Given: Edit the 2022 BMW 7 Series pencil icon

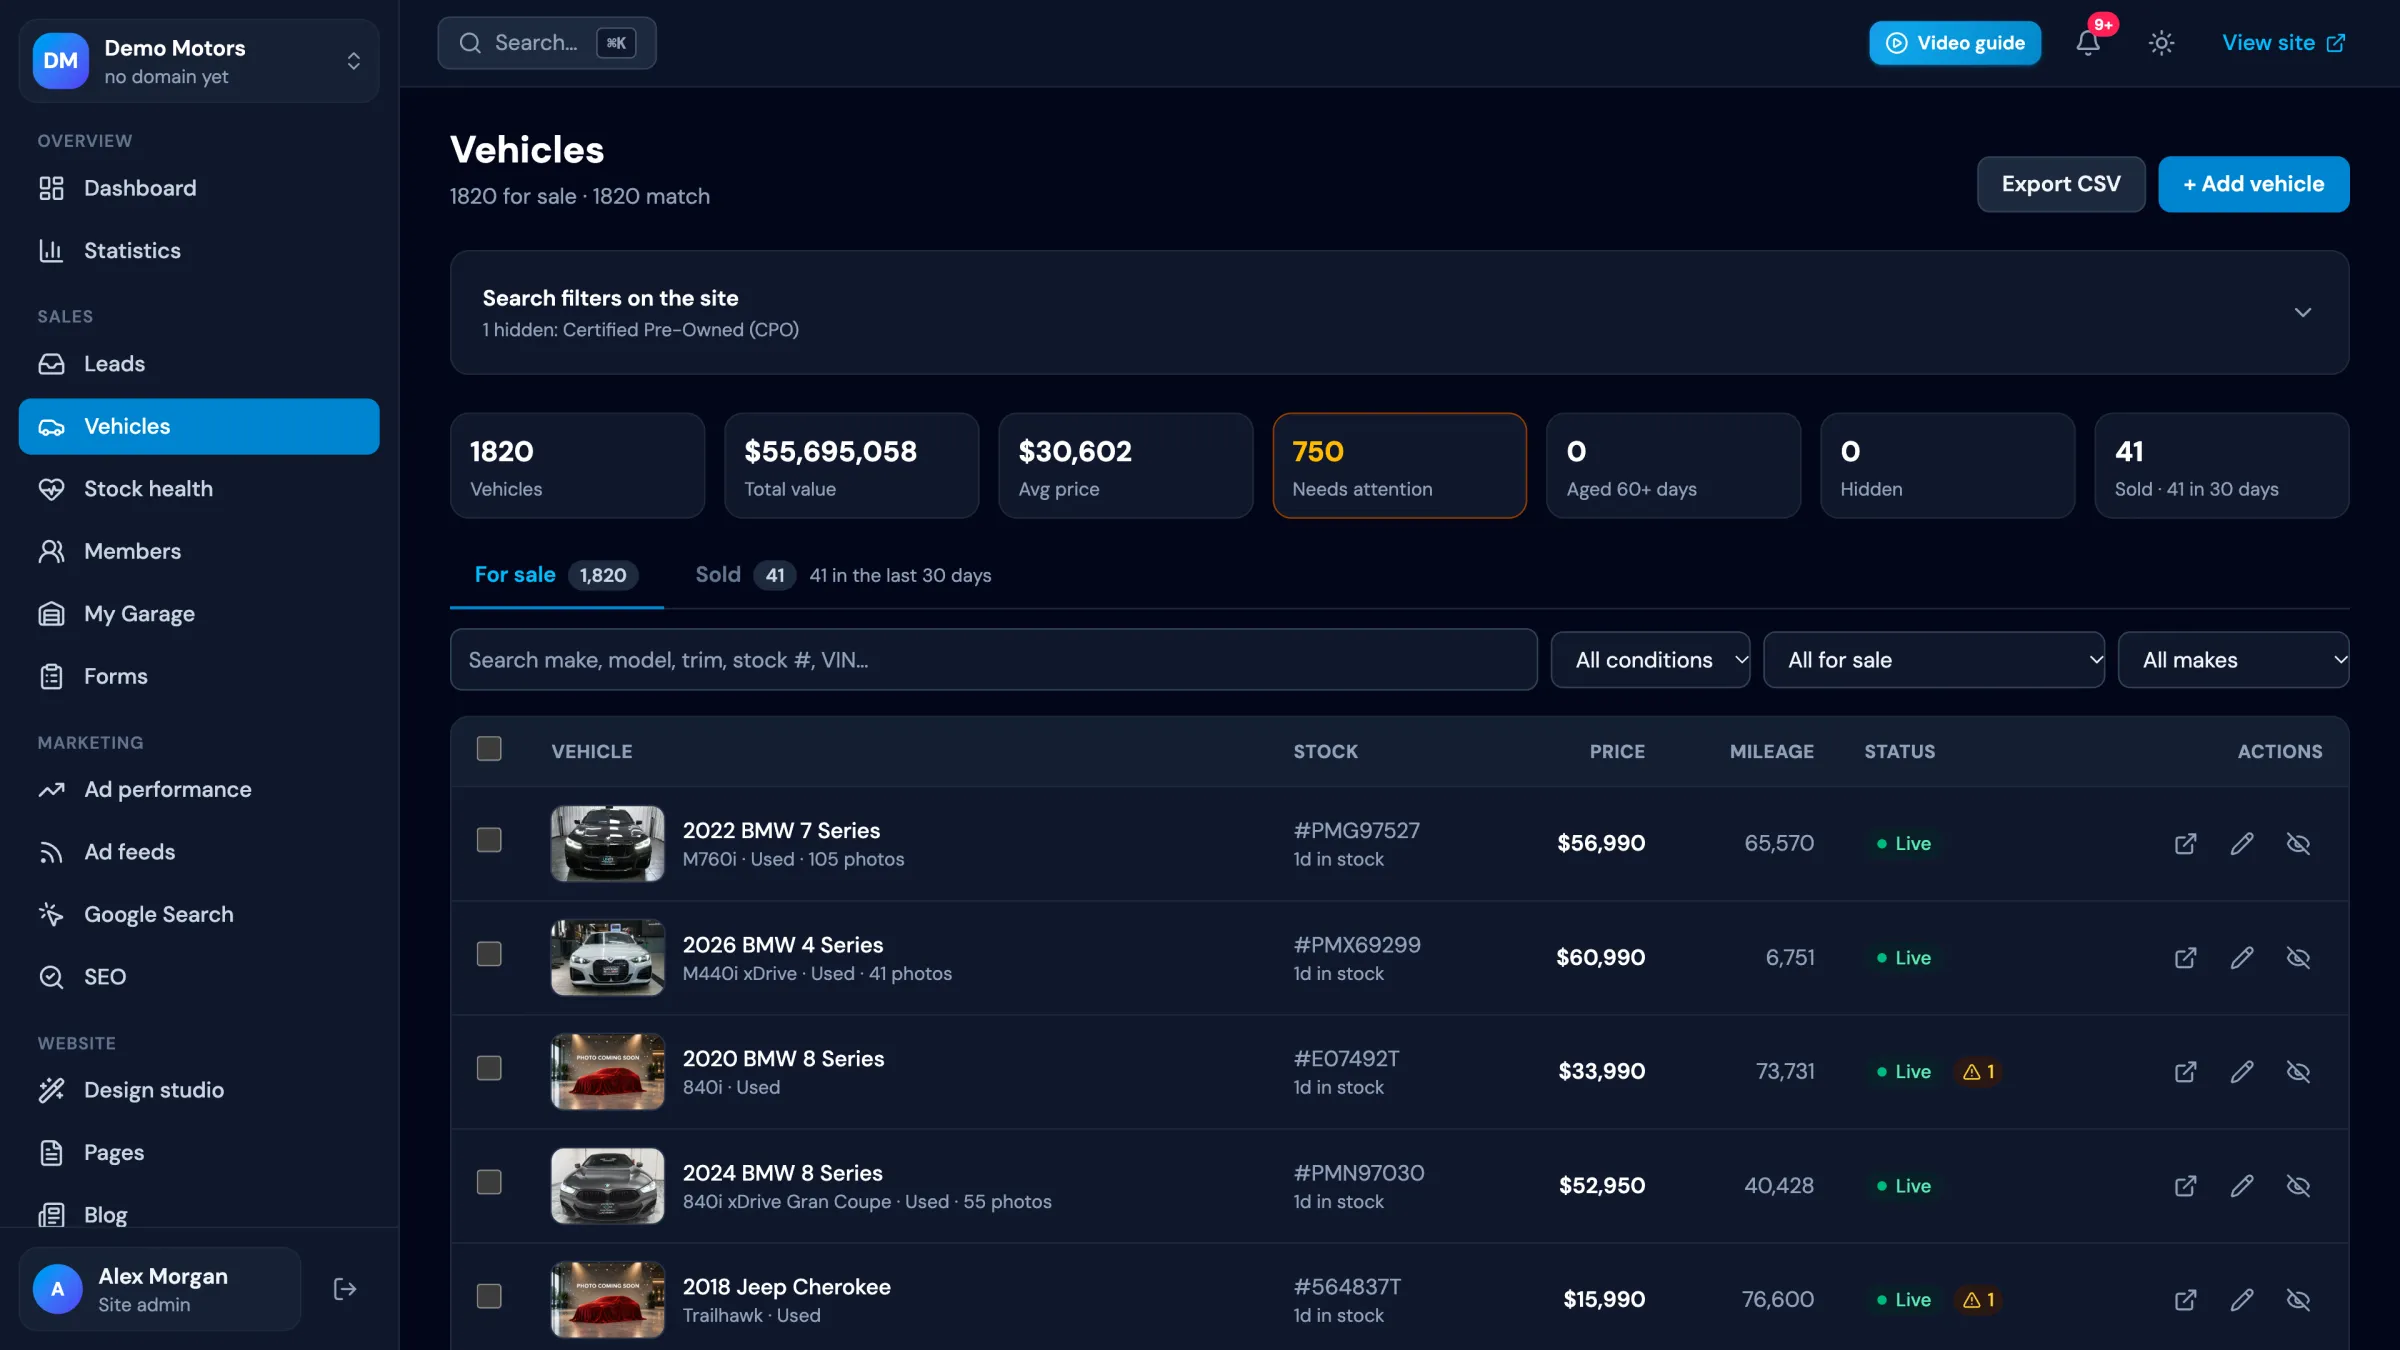Looking at the screenshot, I should coord(2242,843).
